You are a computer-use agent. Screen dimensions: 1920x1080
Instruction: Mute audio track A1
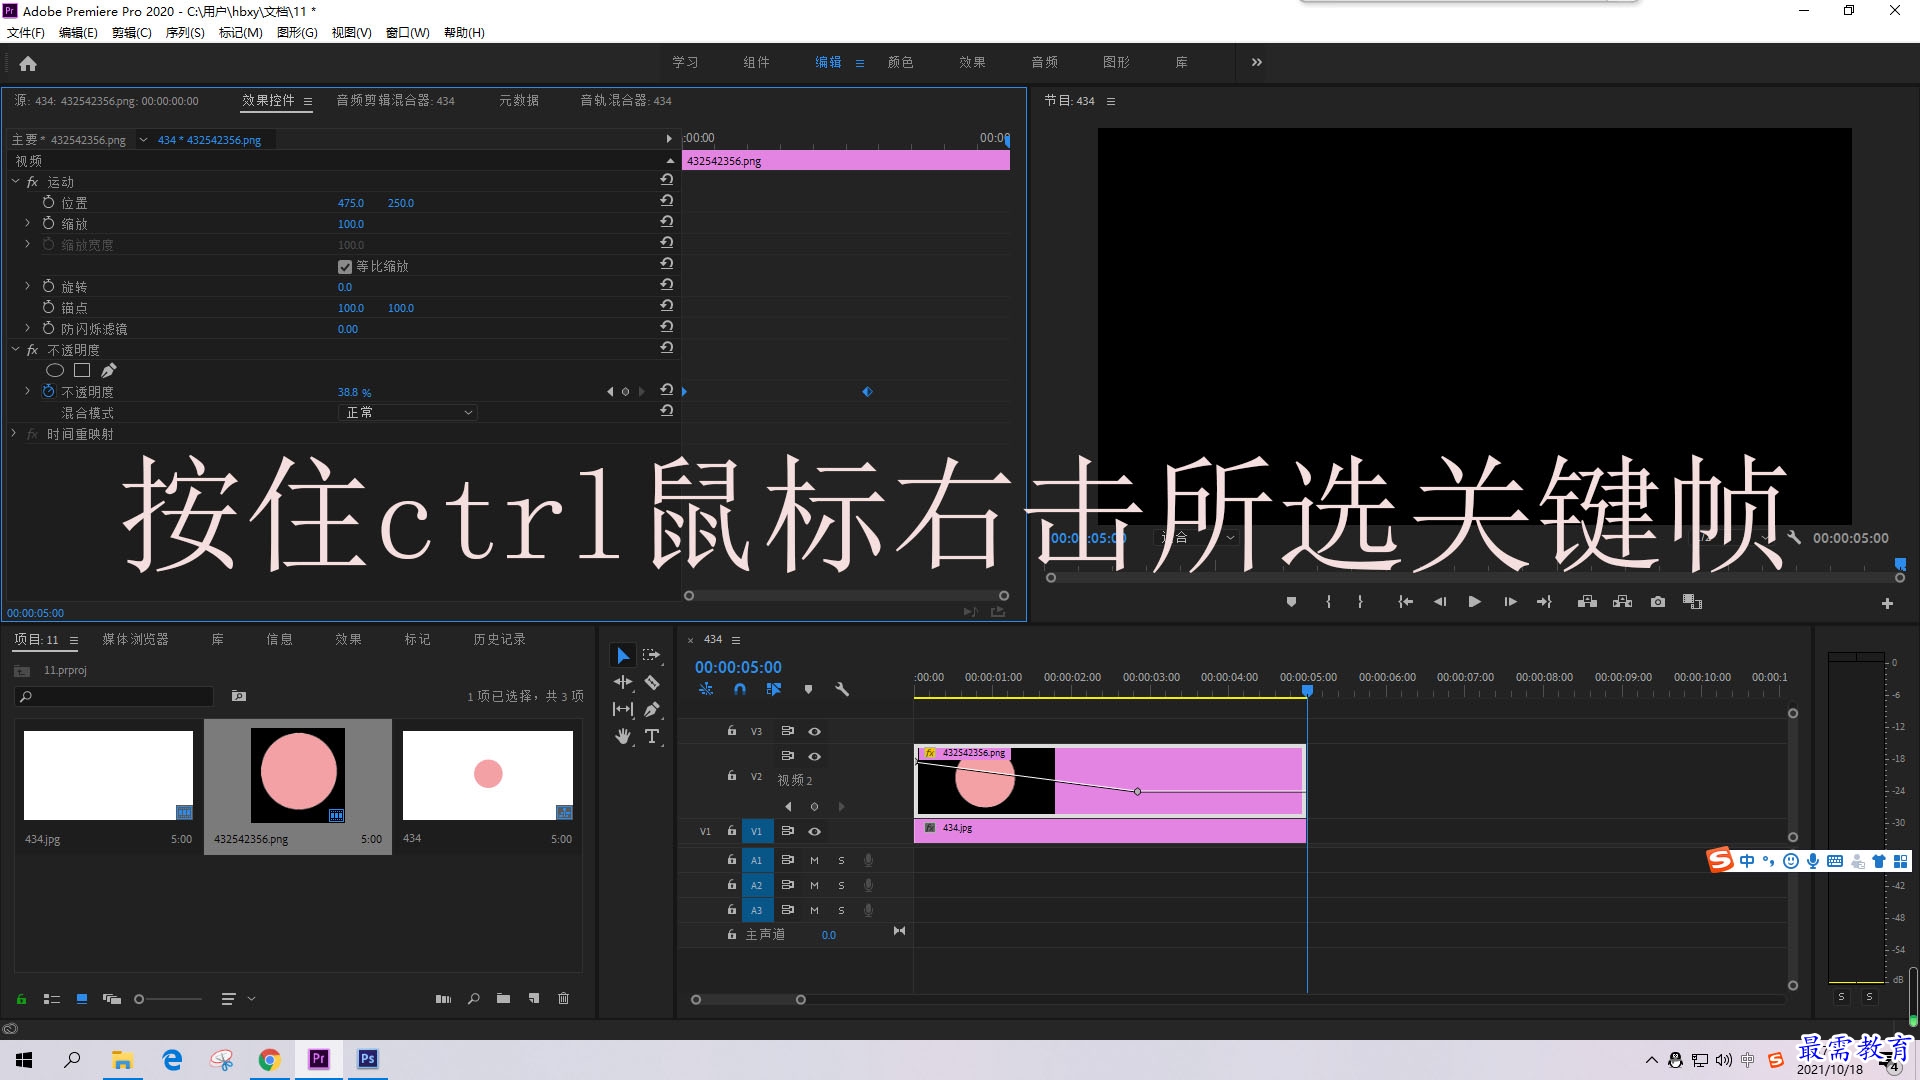tap(814, 860)
